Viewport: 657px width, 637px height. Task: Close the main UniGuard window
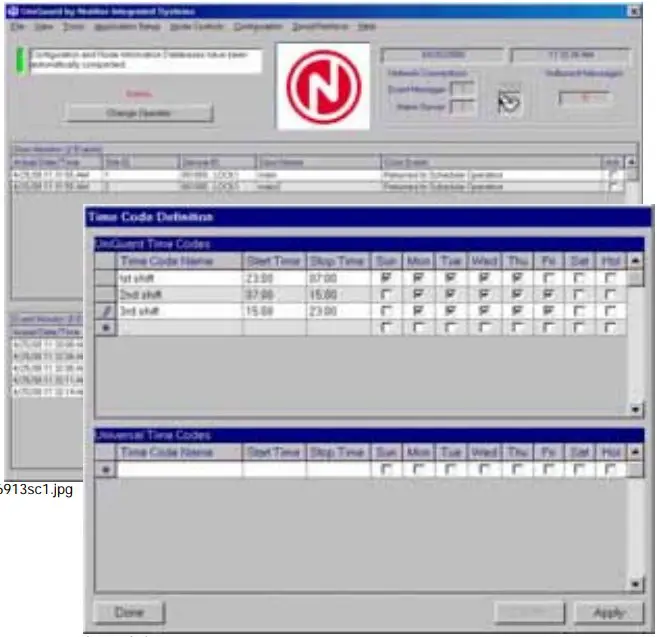click(x=635, y=11)
